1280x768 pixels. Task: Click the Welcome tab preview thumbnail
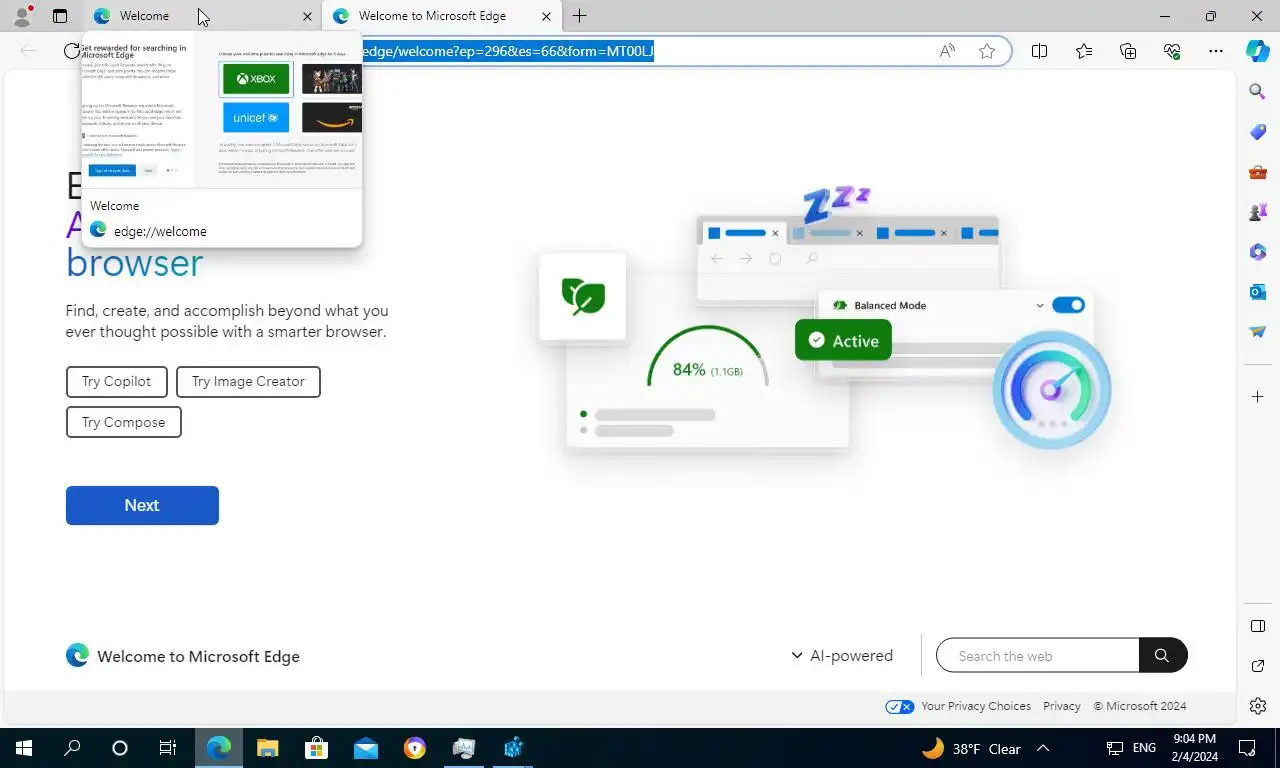[221, 112]
